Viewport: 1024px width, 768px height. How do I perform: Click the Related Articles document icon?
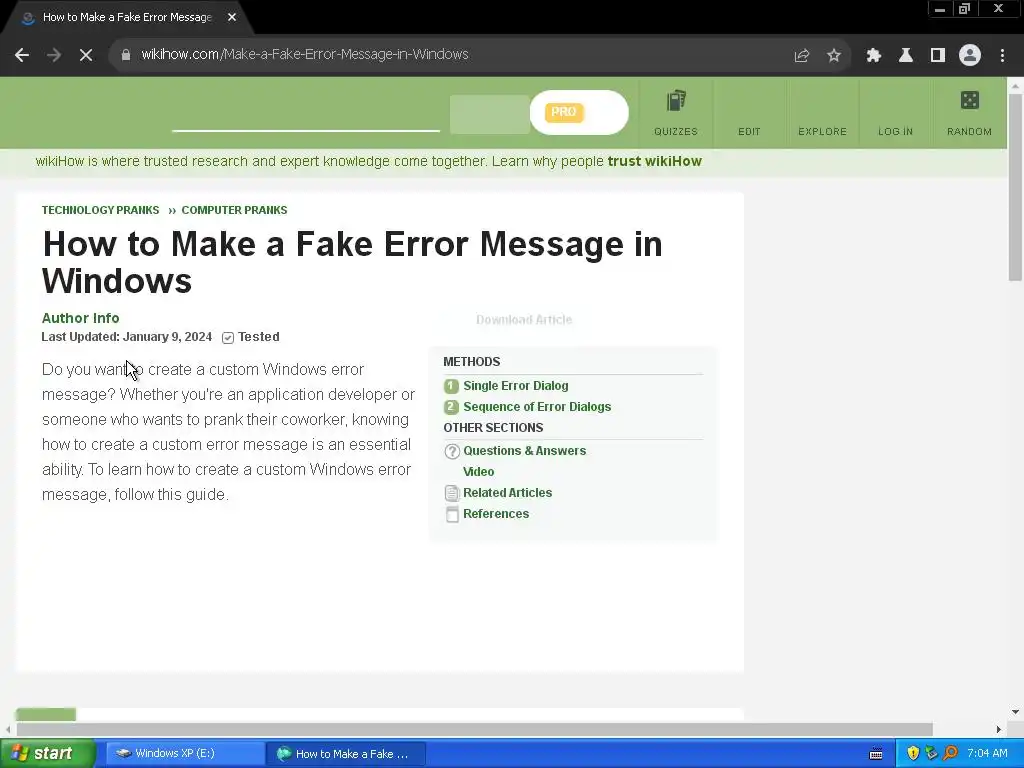452,493
